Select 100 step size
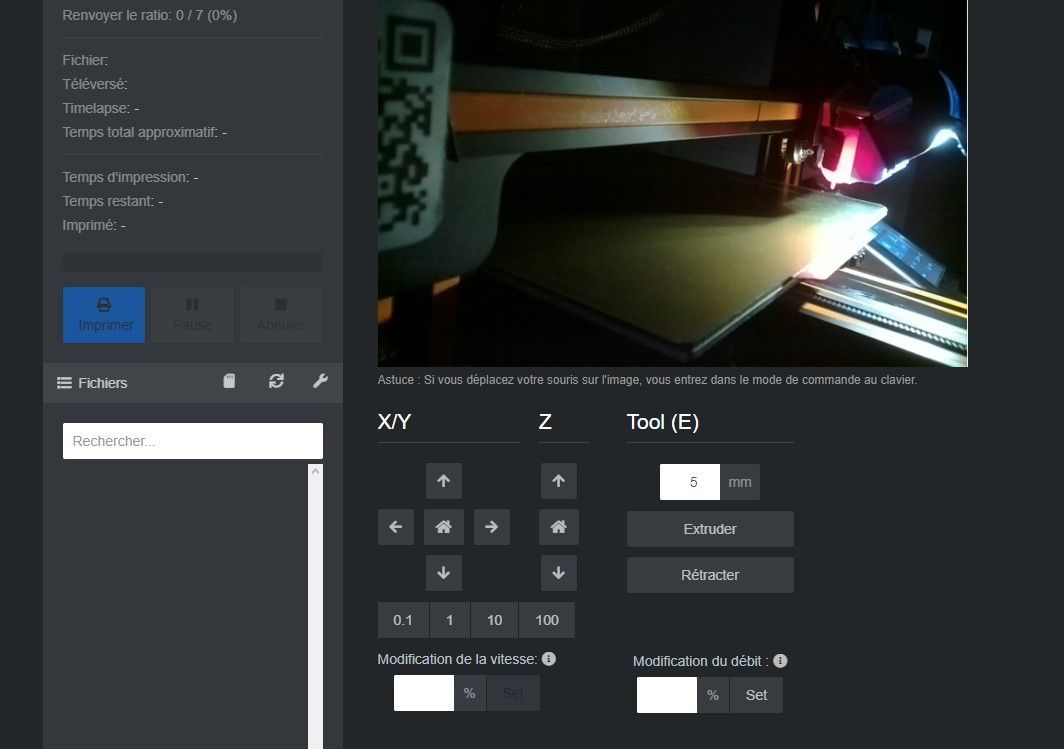Image resolution: width=1064 pixels, height=749 pixels. click(x=547, y=620)
